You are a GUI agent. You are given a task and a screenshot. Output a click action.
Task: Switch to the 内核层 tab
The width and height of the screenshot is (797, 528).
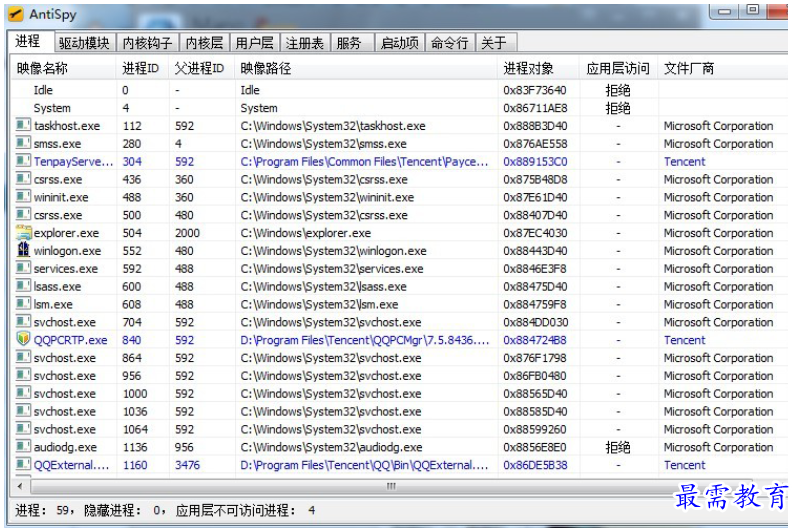pos(204,43)
